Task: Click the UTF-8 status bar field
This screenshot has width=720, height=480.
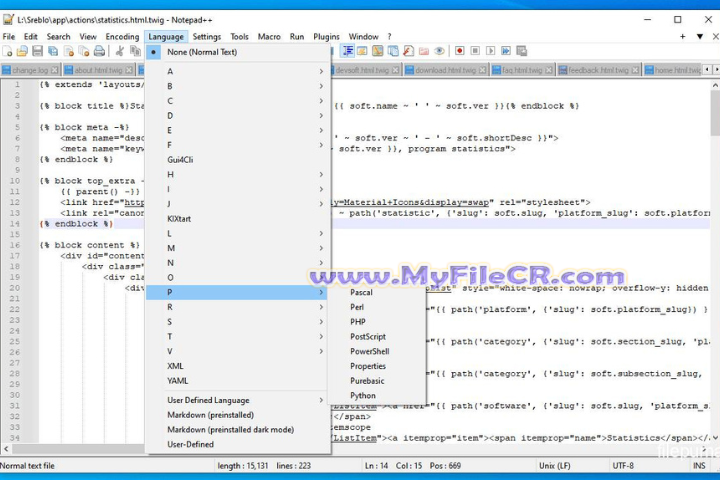Action: pyautogui.click(x=623, y=466)
